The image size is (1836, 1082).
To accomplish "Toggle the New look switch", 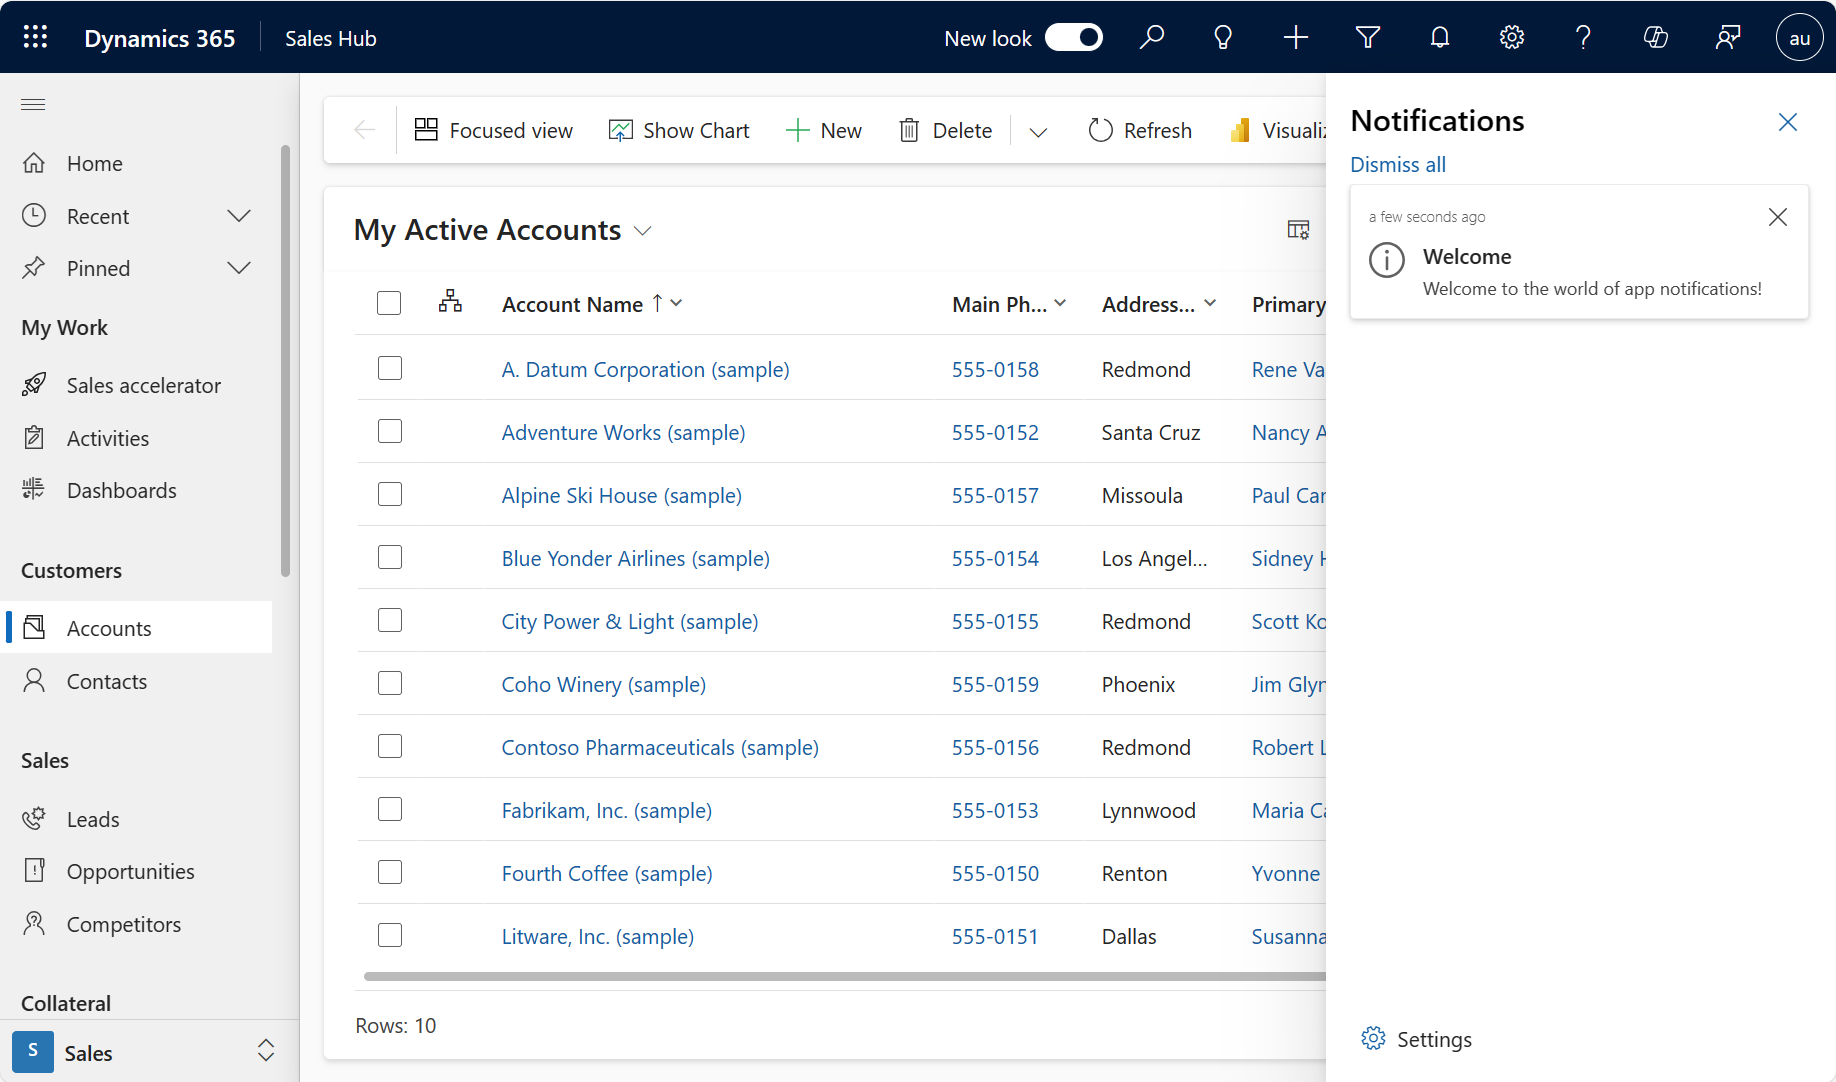I will [1073, 38].
